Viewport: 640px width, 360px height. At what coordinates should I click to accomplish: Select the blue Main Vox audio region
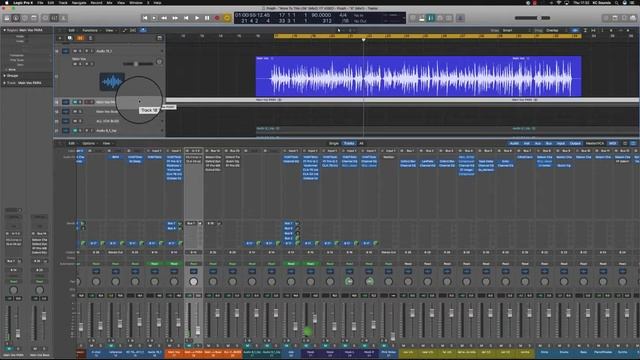[x=419, y=76]
